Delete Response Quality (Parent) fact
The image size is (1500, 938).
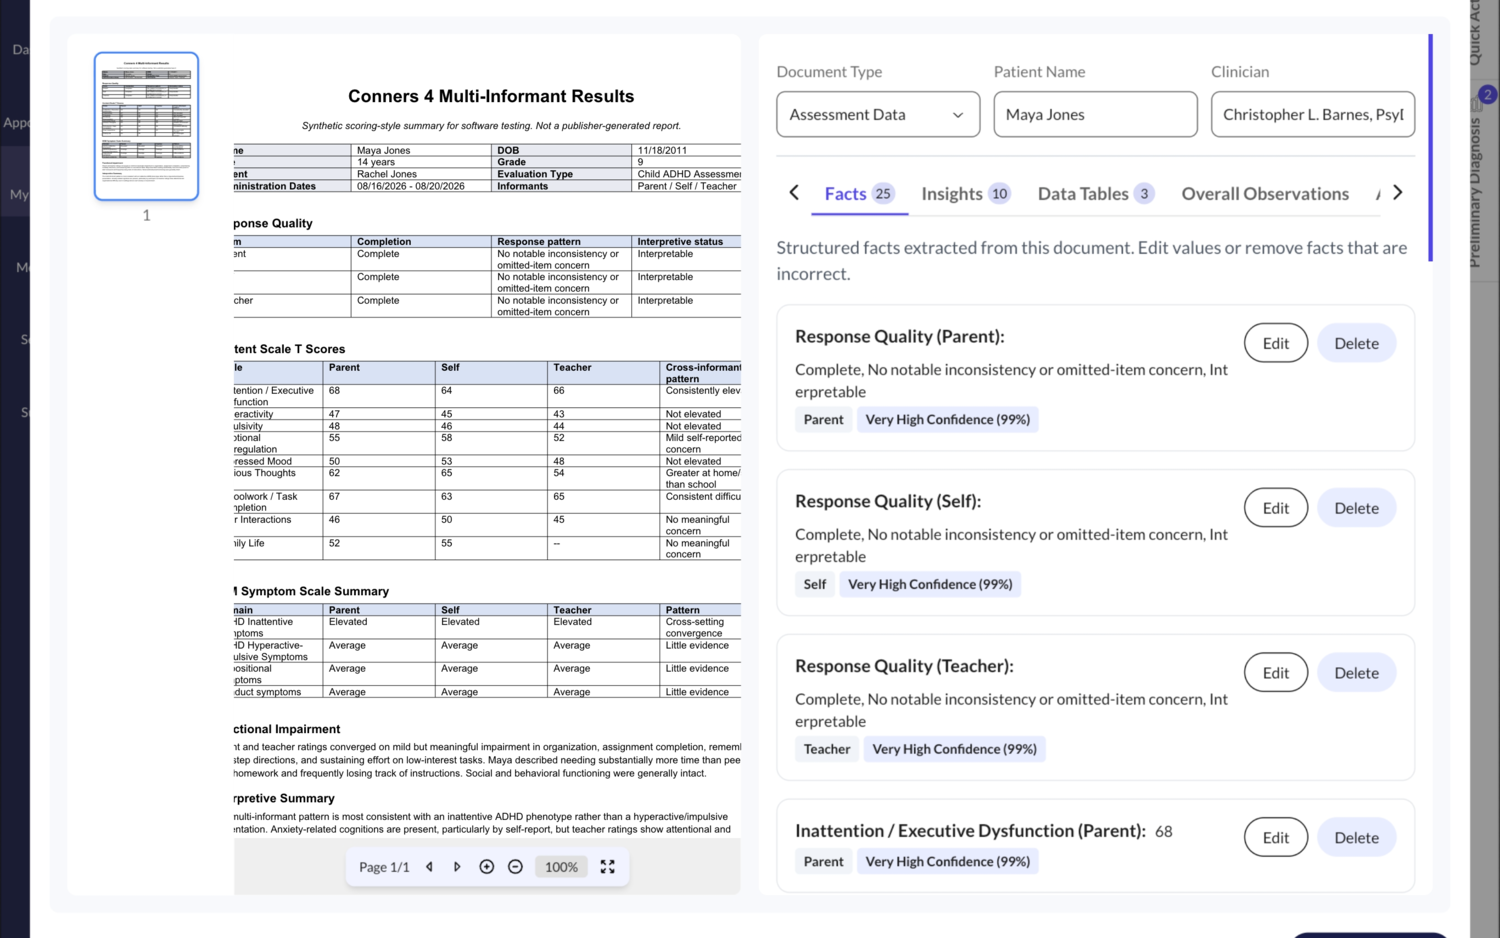tap(1356, 343)
